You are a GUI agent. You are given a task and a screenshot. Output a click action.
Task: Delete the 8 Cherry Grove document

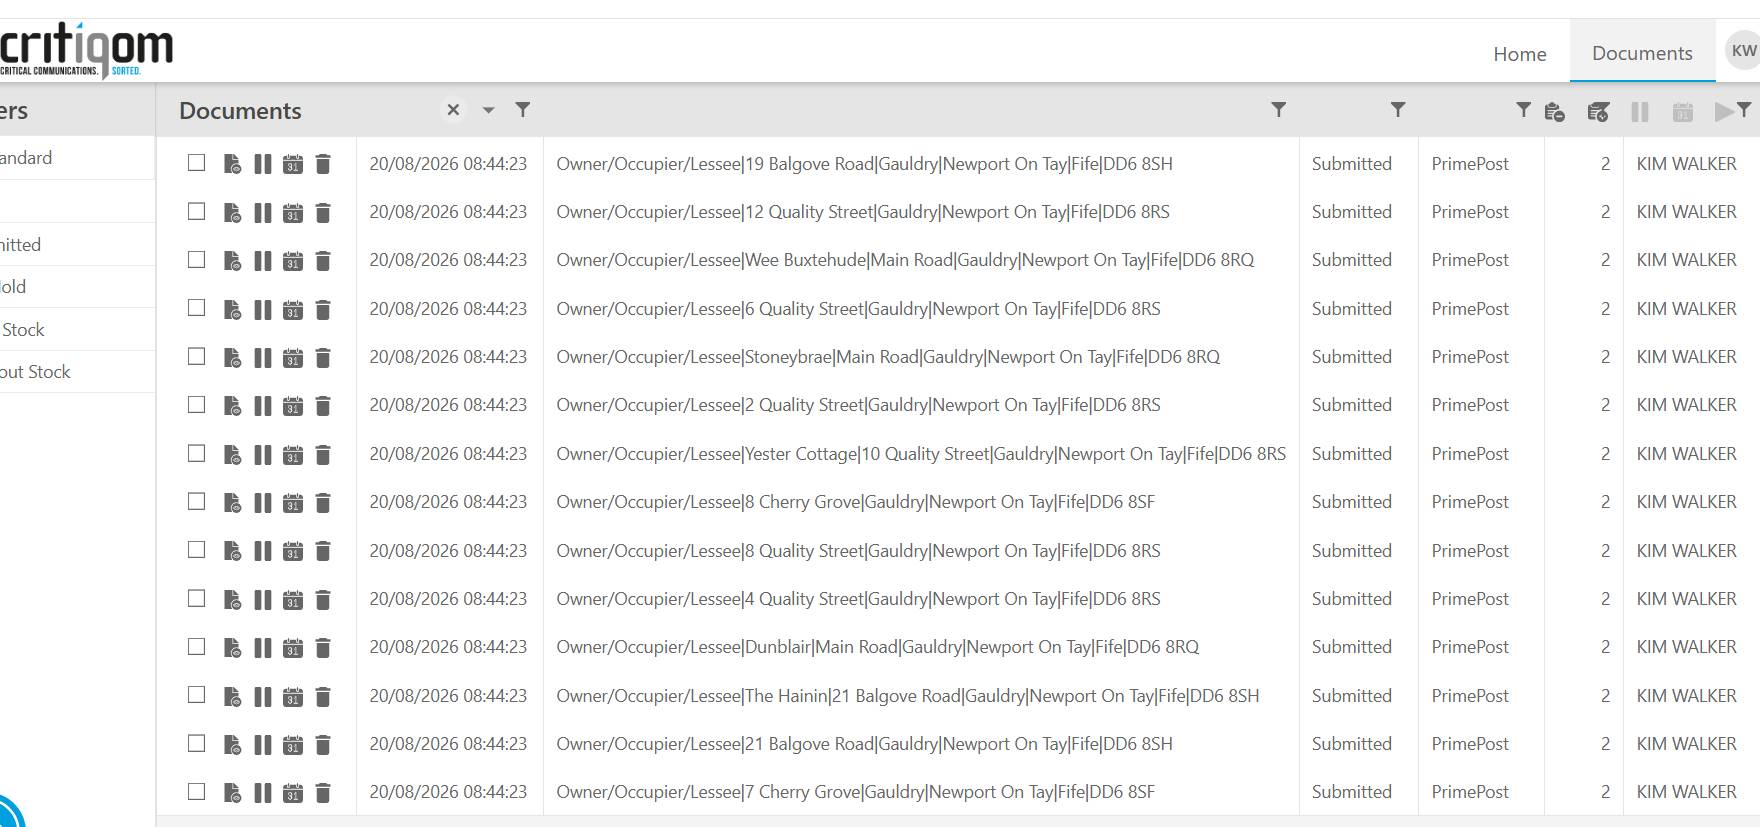pyautogui.click(x=323, y=503)
